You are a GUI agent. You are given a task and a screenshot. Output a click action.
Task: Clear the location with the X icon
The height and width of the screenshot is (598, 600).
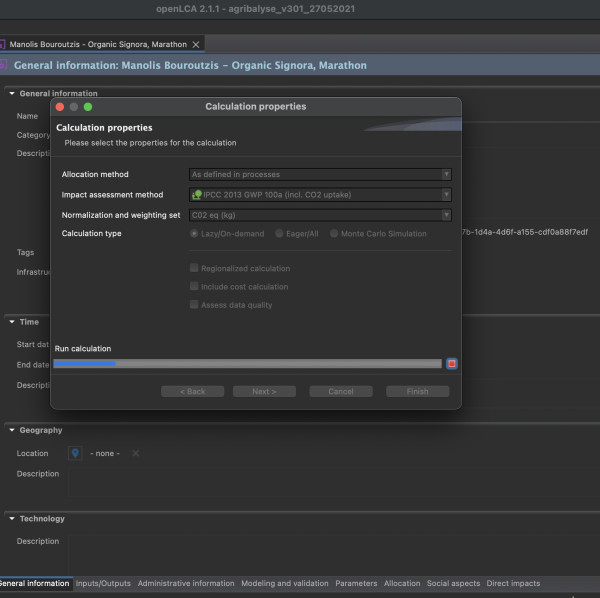click(x=135, y=453)
